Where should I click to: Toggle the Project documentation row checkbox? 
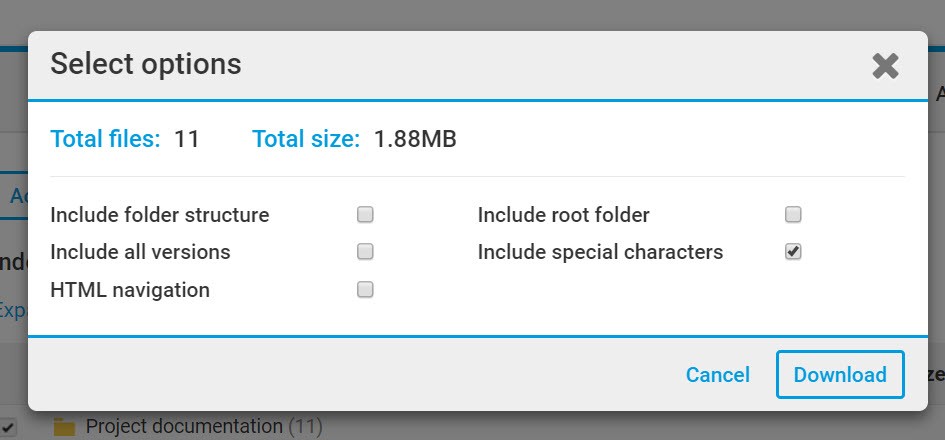coord(9,427)
